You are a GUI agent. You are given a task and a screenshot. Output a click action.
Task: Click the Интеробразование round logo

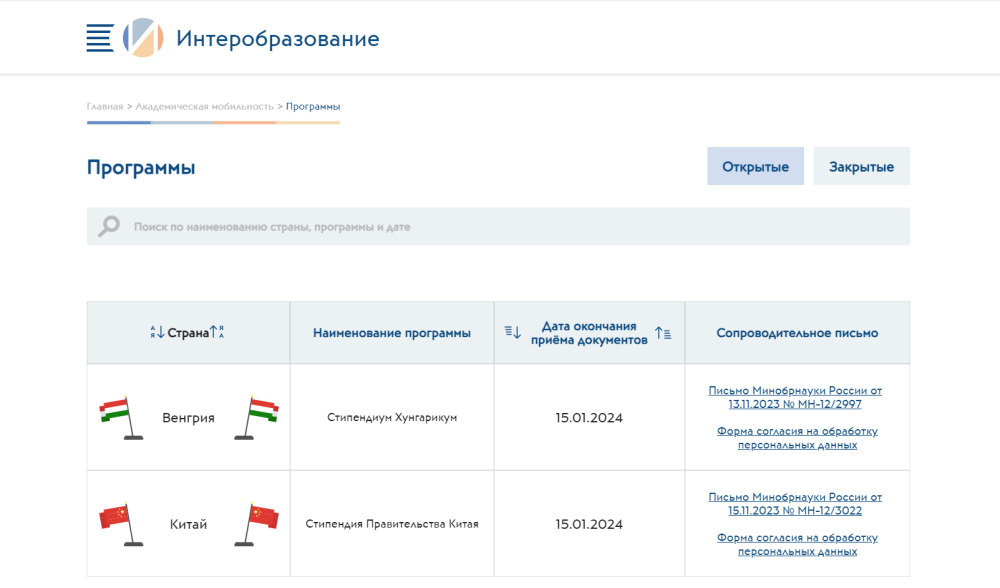[143, 39]
